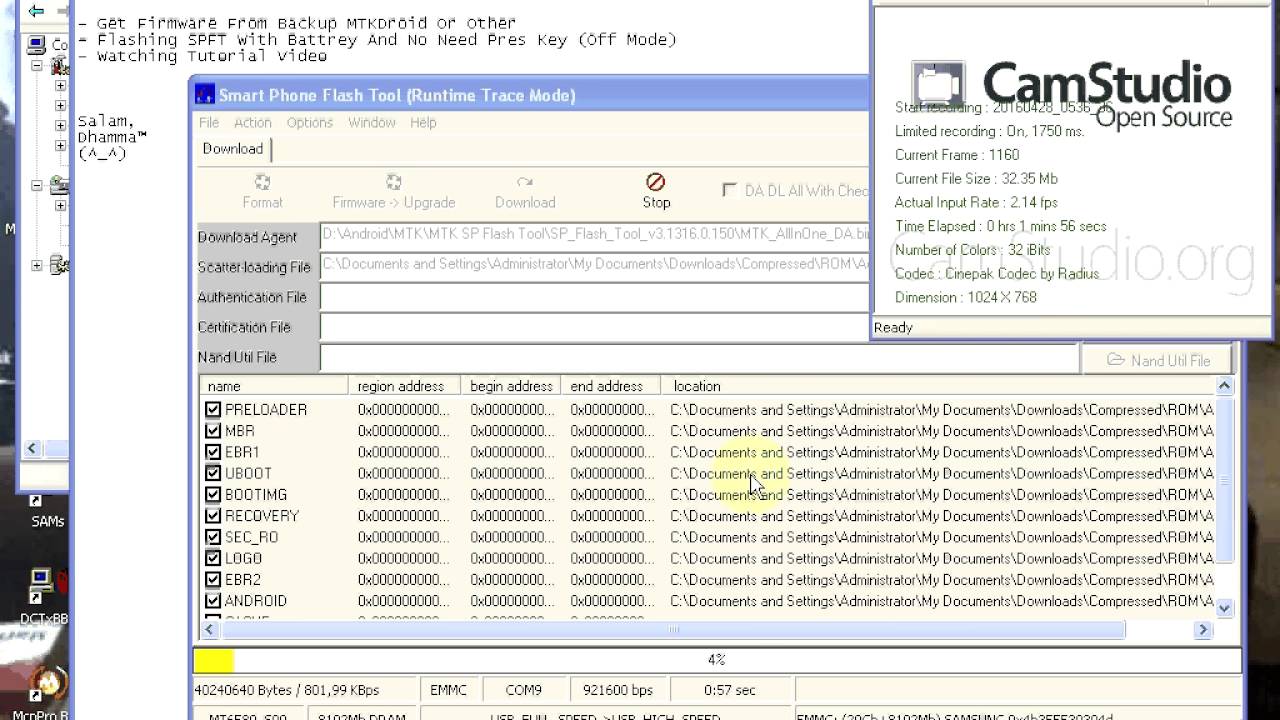Click back arrow in background window
This screenshot has height=720, width=1280.
pyautogui.click(x=36, y=11)
